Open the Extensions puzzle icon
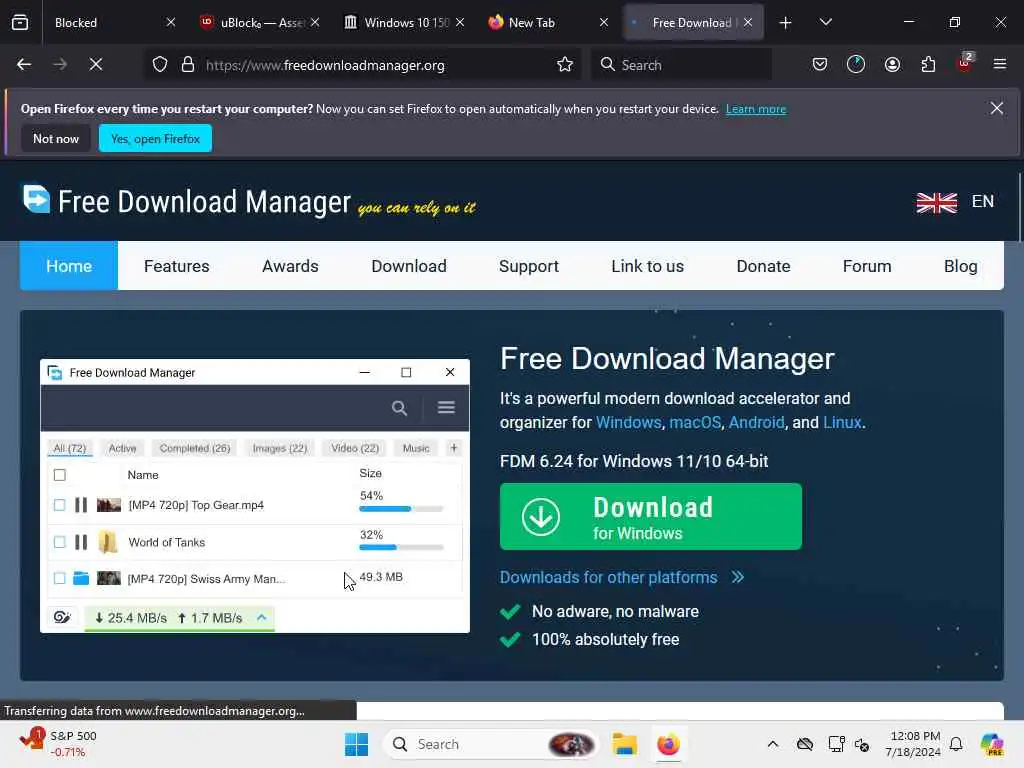The height and width of the screenshot is (768, 1024). tap(928, 65)
